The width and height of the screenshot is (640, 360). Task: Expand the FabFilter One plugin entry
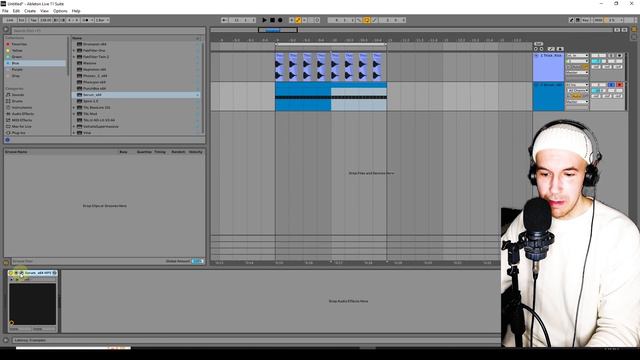[x=74, y=51]
